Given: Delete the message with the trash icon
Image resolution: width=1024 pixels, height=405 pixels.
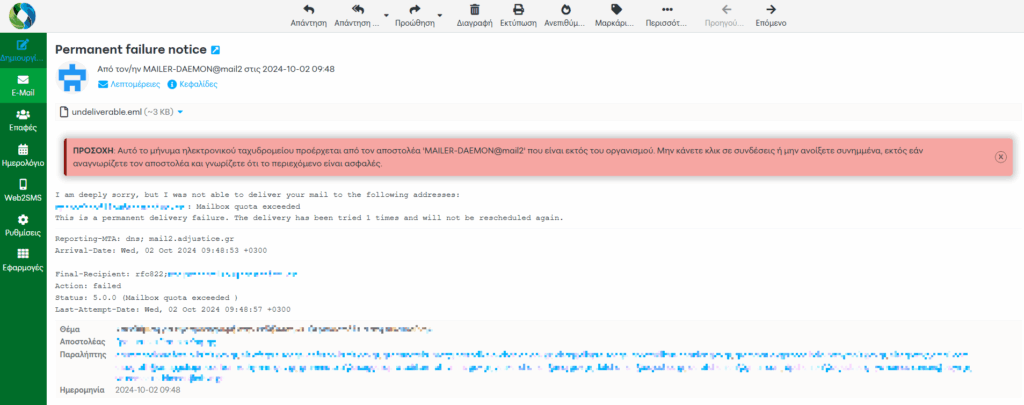Looking at the screenshot, I should [475, 14].
